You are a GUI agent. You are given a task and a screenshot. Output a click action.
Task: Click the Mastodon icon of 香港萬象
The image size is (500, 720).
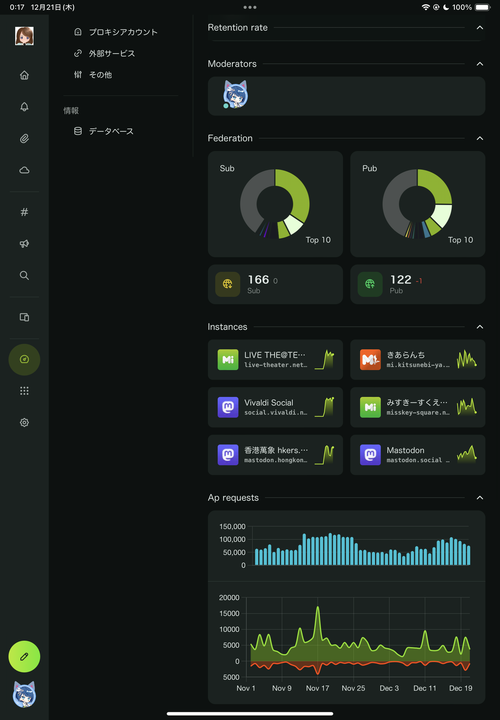[x=228, y=455]
